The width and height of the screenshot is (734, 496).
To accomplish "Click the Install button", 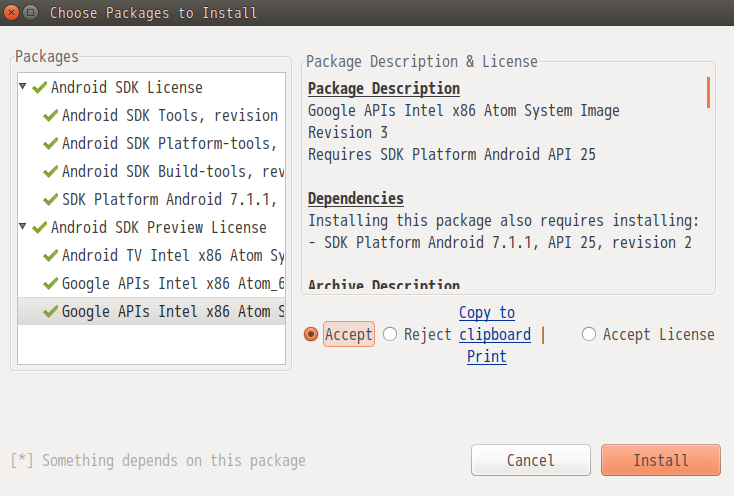I will (661, 460).
